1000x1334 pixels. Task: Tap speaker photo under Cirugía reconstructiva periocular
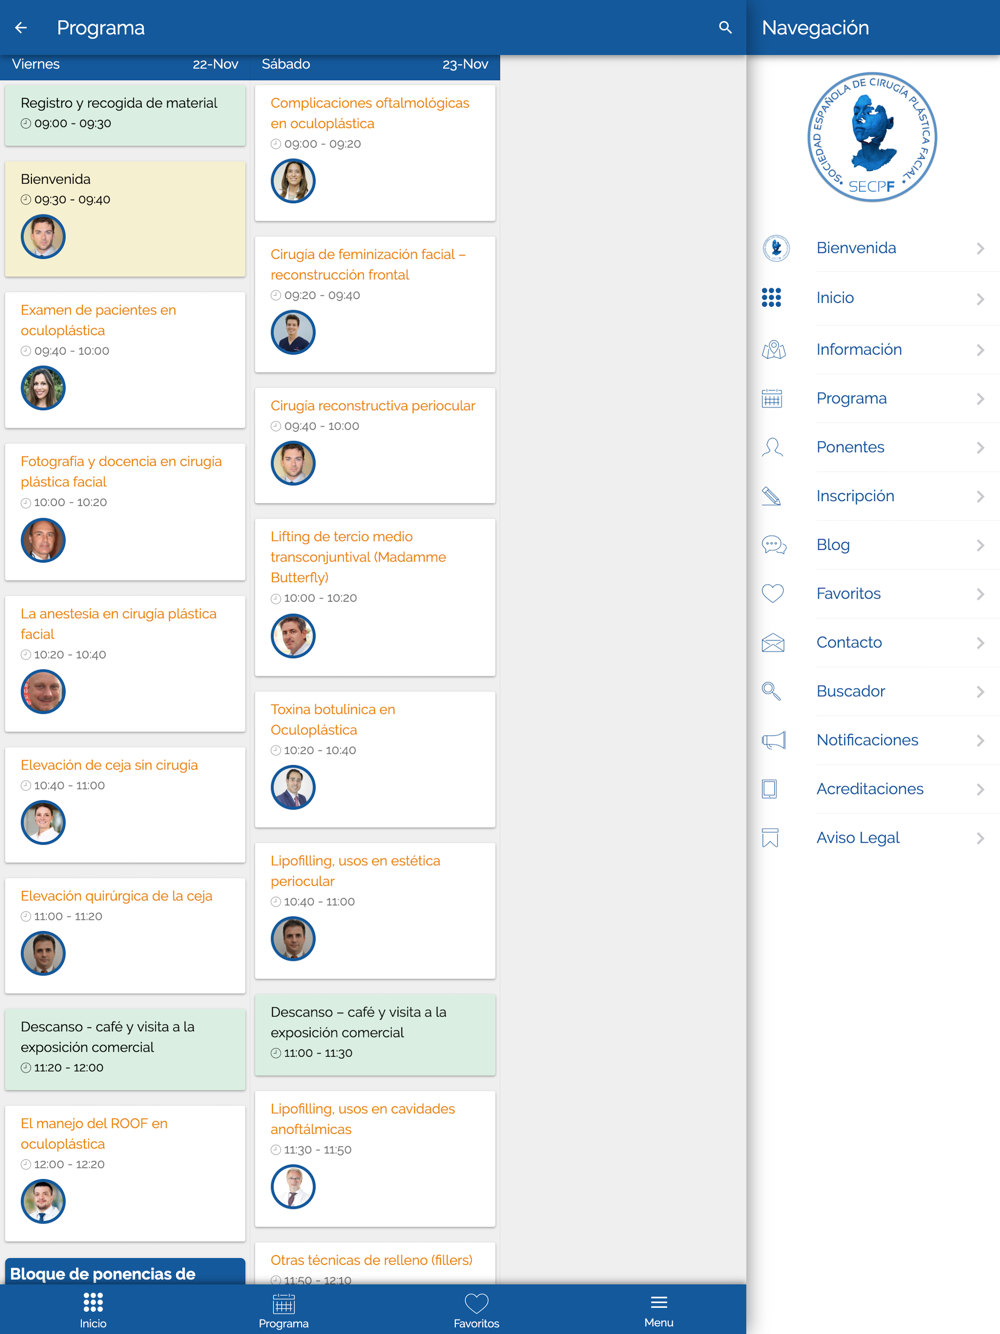[293, 463]
